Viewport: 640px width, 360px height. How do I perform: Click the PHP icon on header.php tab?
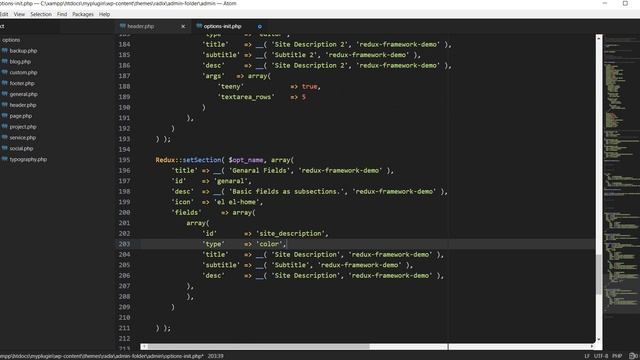tap(122, 26)
